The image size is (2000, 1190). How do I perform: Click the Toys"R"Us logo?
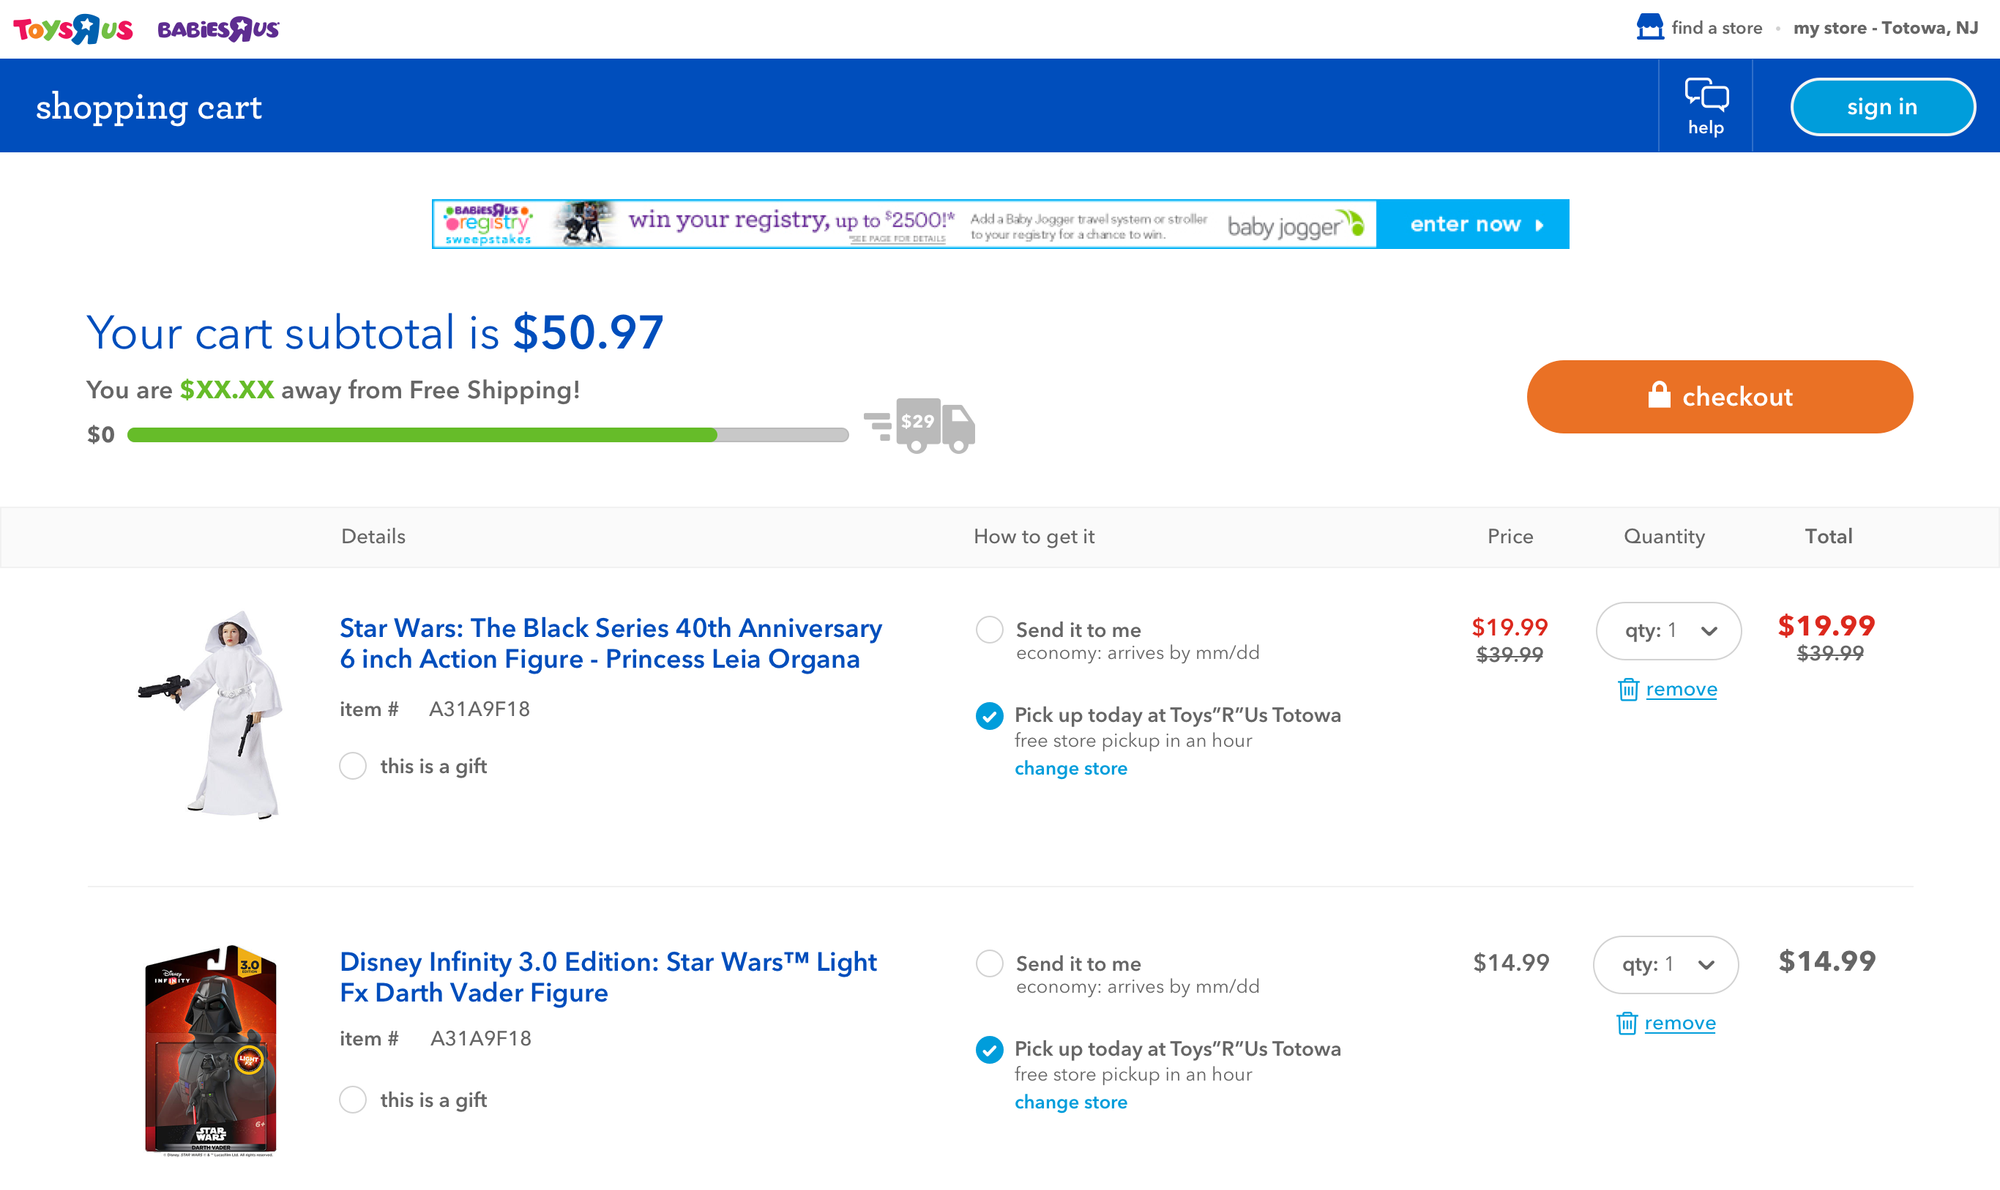(x=71, y=28)
